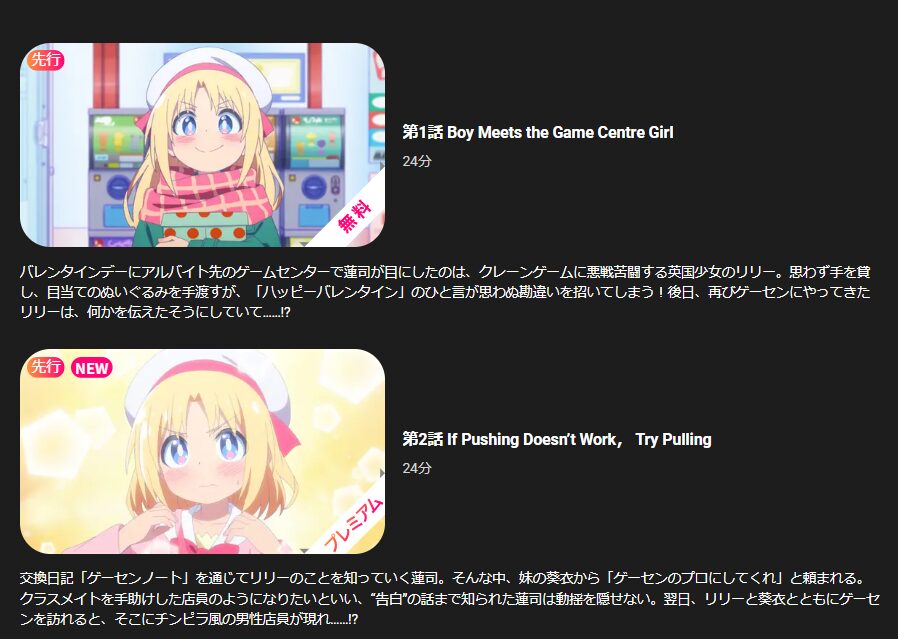The height and width of the screenshot is (639, 898).
Task: Click Lily's face in episode 2 thumbnail
Action: pos(203,452)
